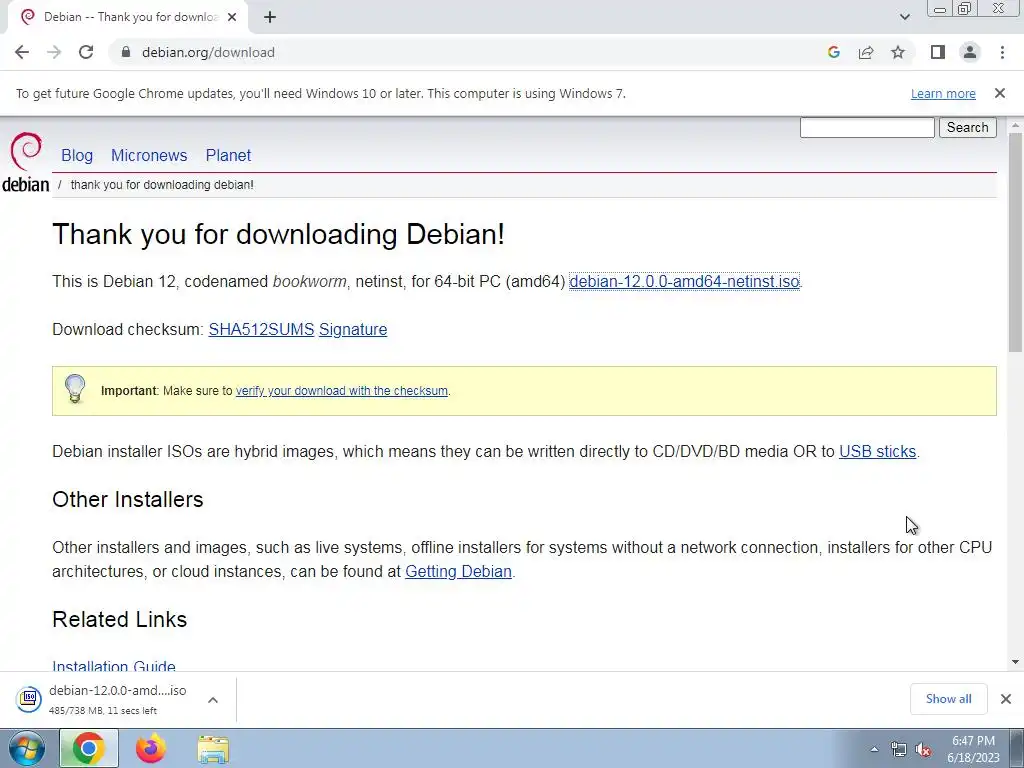
Task: Click the ISO file icon in downloads bar
Action: 29,699
